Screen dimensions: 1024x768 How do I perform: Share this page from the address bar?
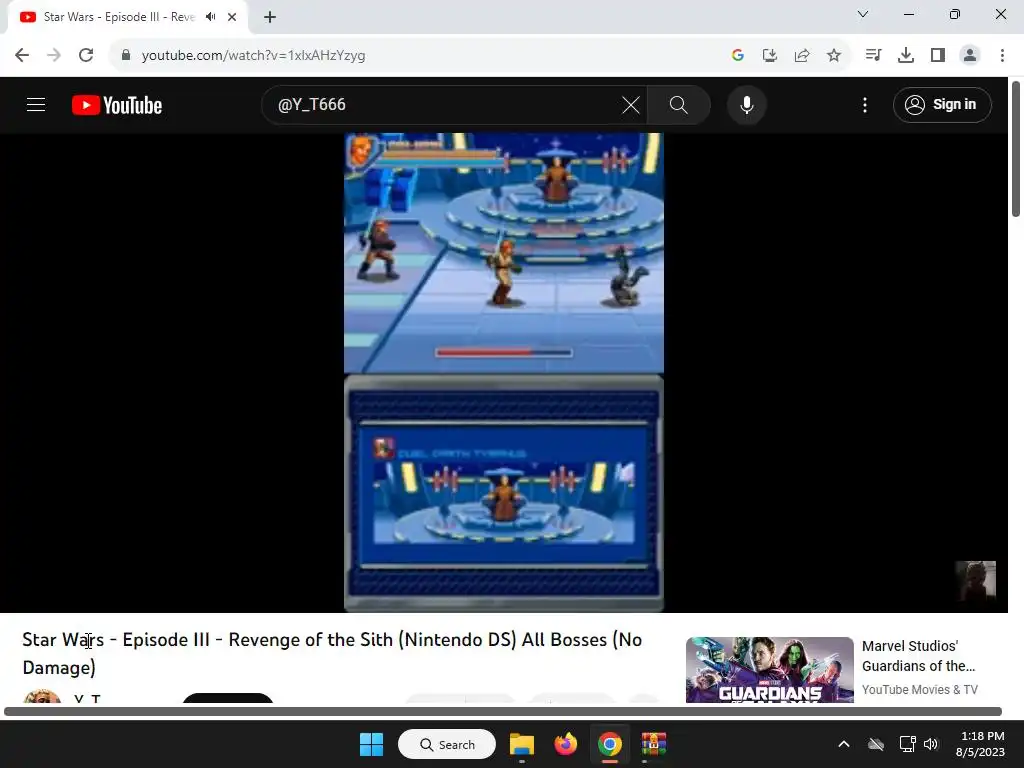point(802,55)
